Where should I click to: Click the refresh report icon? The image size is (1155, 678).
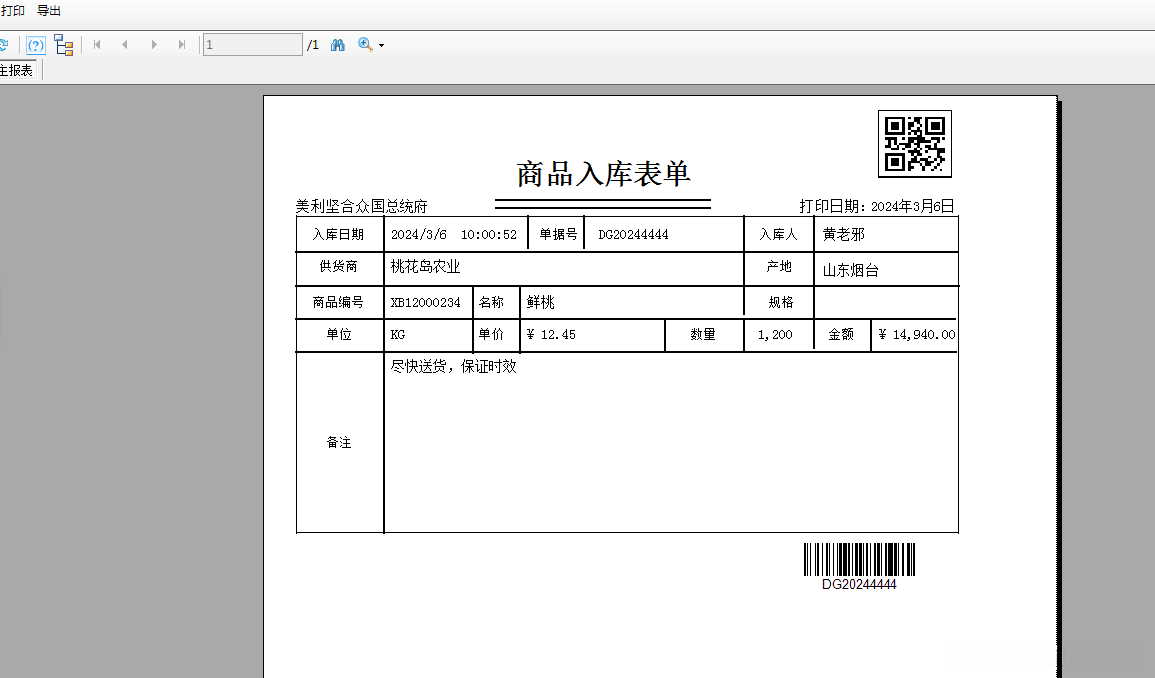(4, 45)
